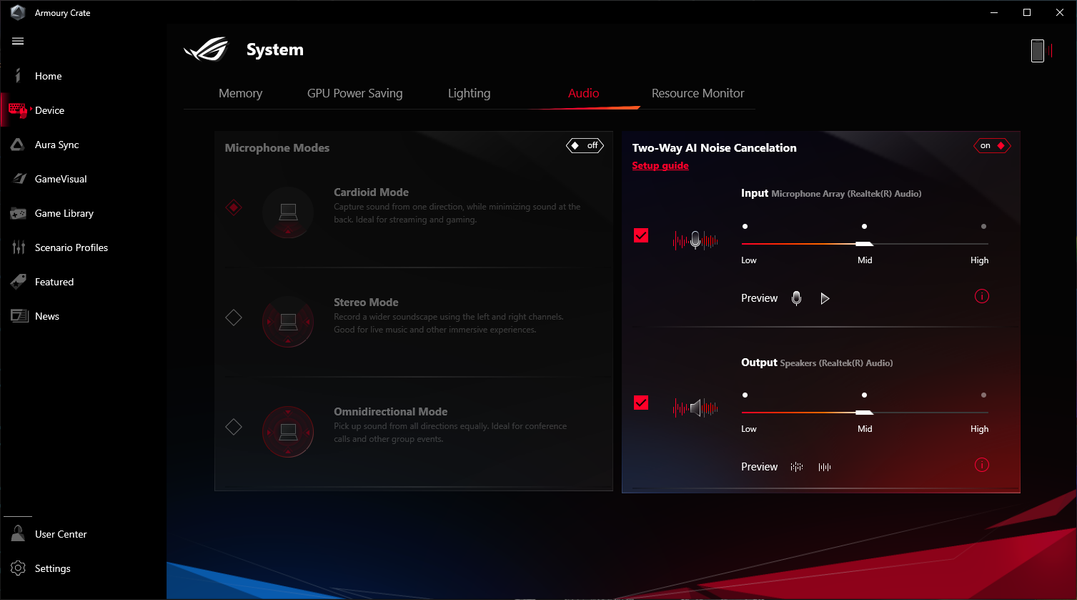Image resolution: width=1077 pixels, height=600 pixels.
Task: Click the Output slider handle at Mid
Action: tap(864, 413)
